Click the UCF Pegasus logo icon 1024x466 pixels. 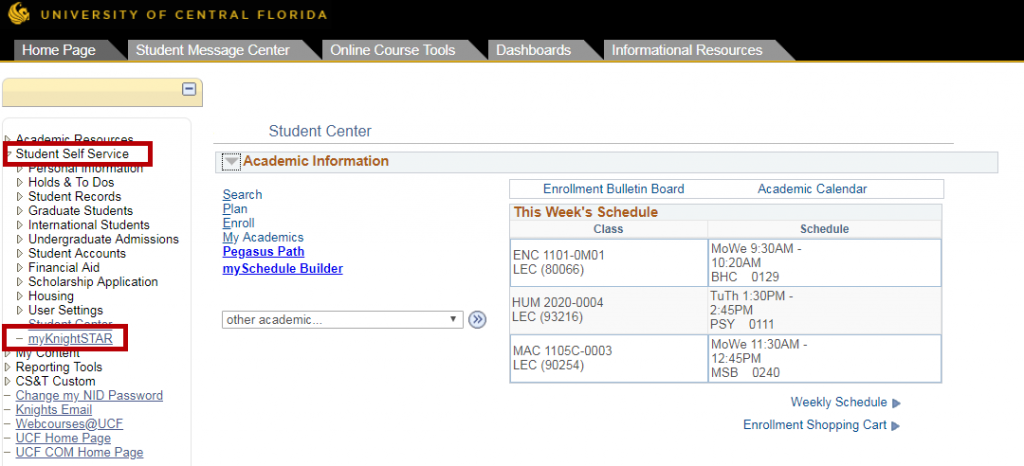point(20,13)
